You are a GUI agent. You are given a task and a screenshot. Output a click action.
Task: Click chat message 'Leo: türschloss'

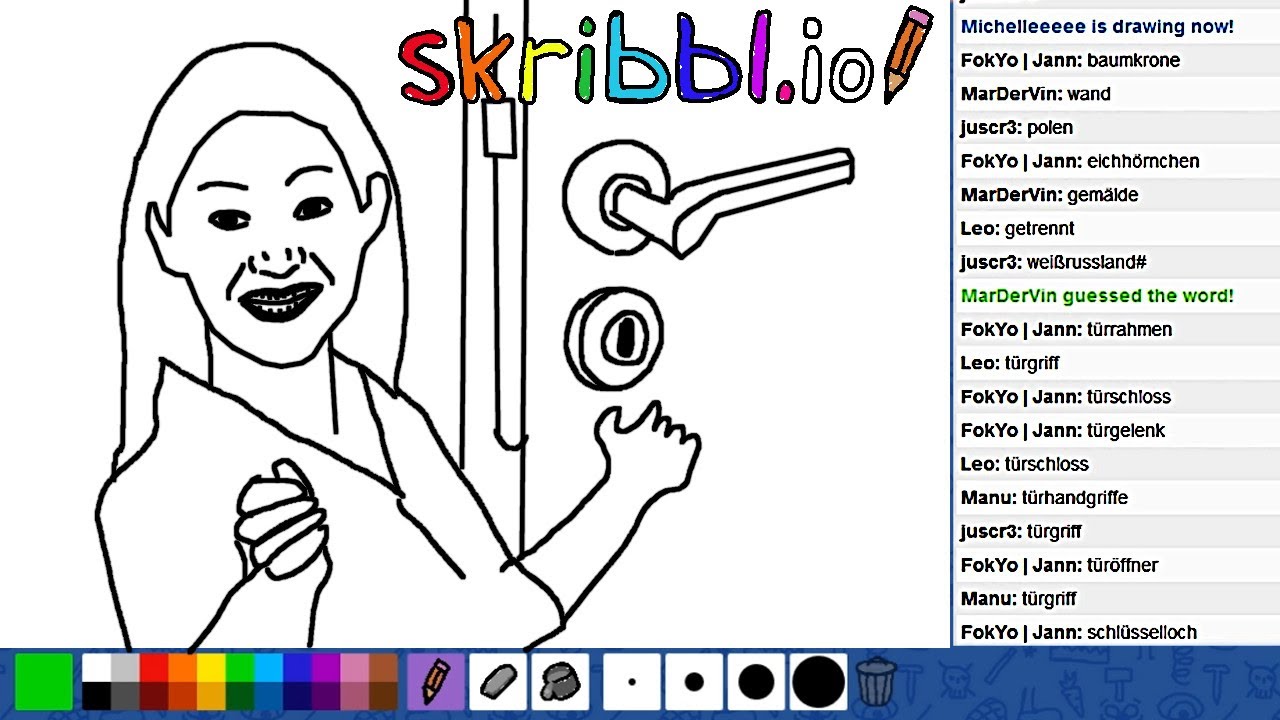(1024, 464)
